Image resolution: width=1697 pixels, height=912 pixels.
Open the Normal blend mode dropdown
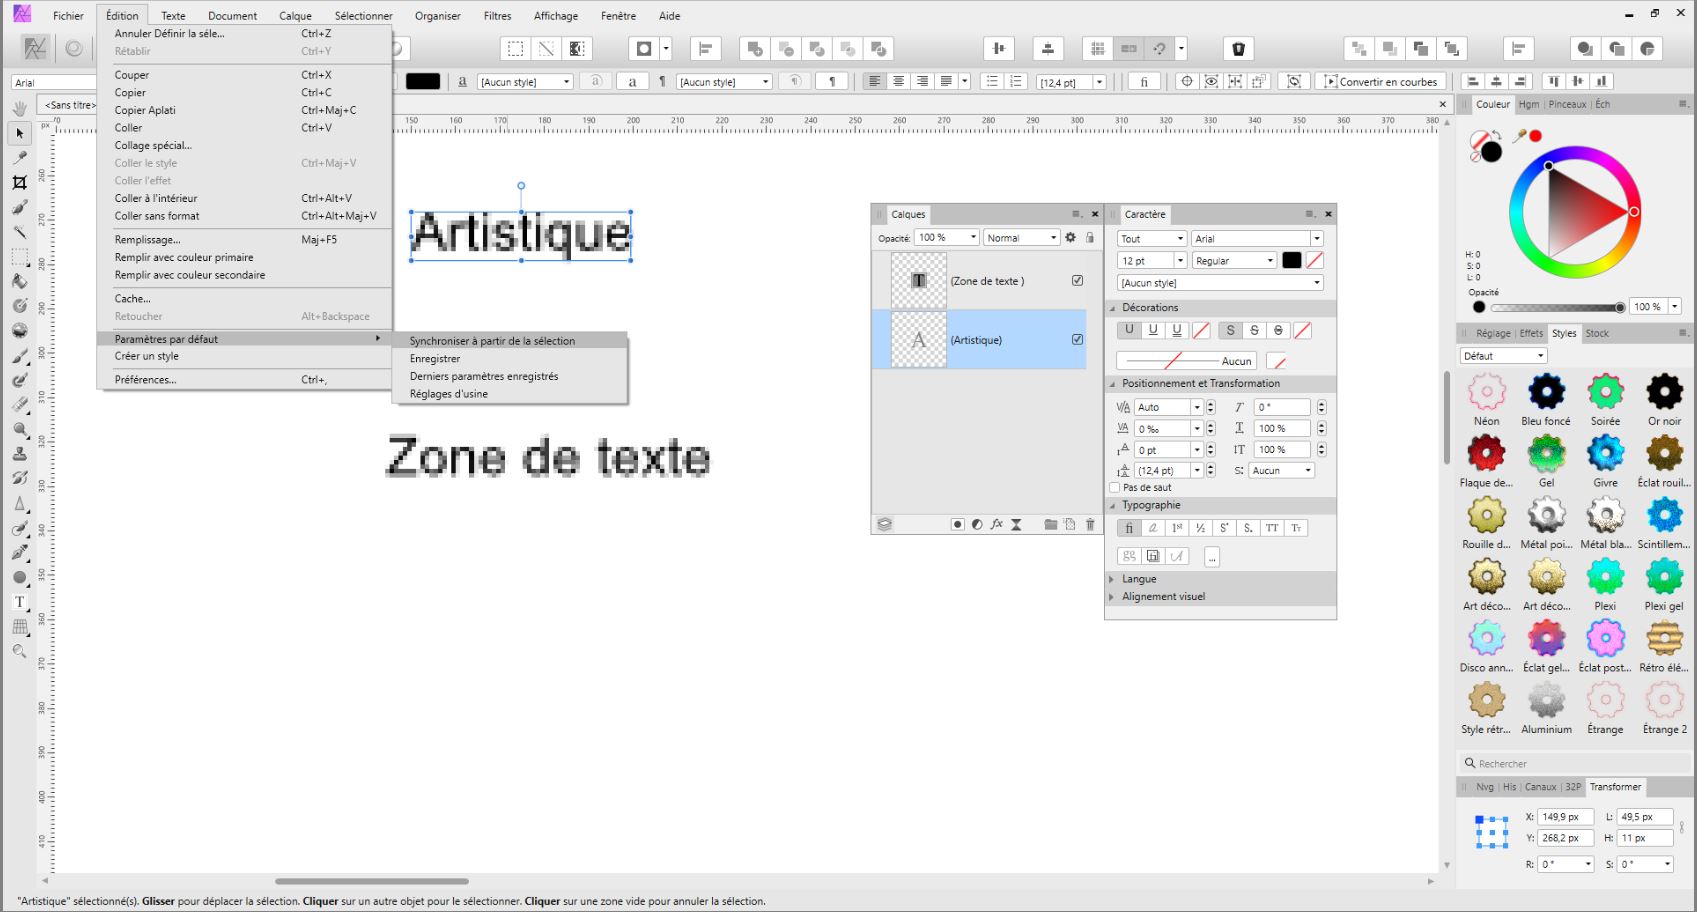1021,237
